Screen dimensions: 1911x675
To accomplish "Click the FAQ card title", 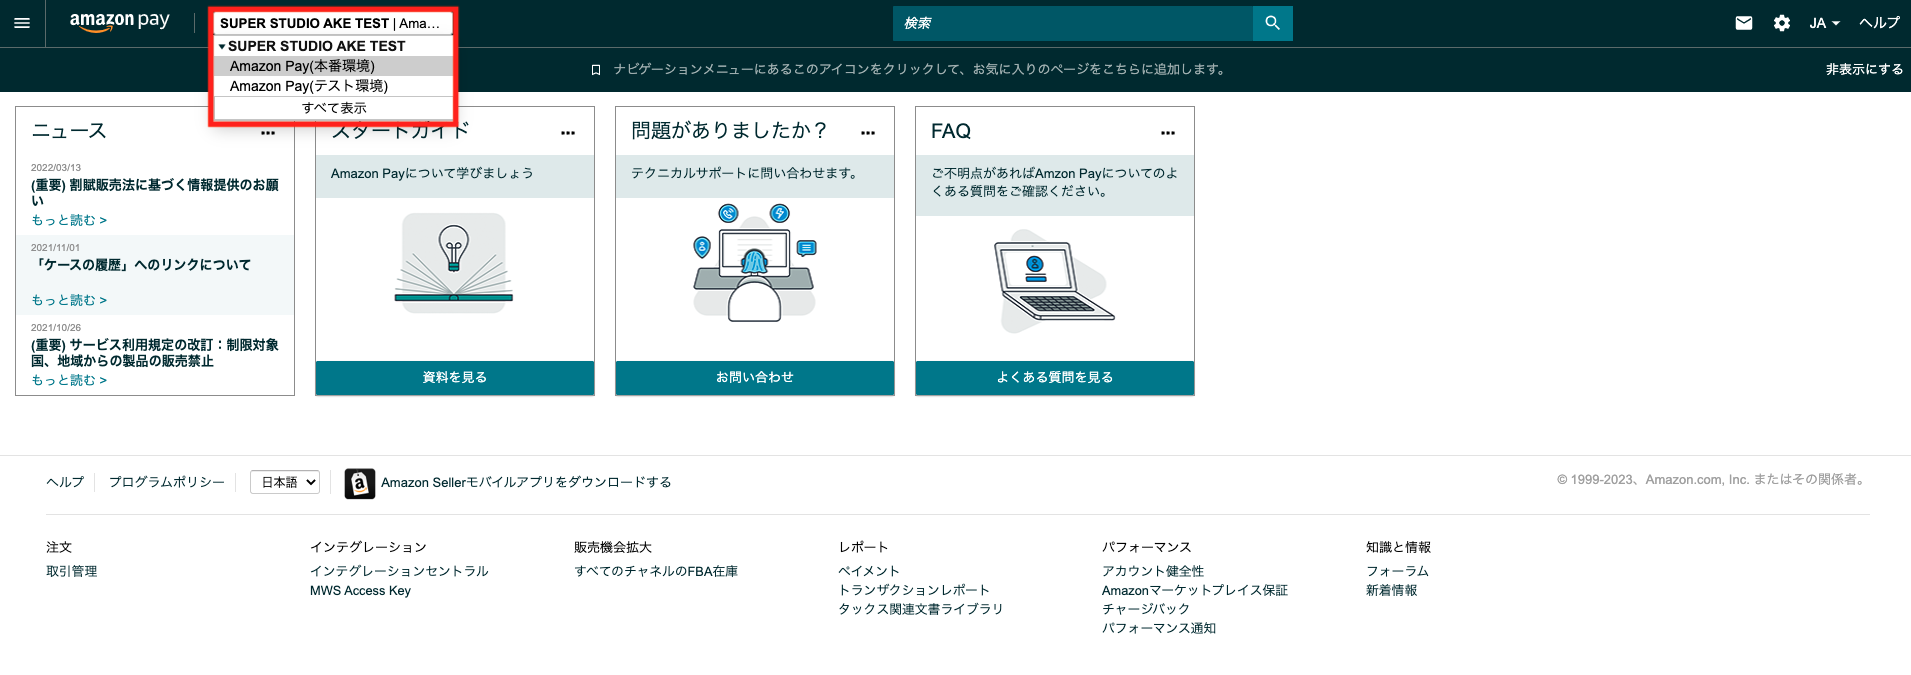I will click(x=951, y=131).
